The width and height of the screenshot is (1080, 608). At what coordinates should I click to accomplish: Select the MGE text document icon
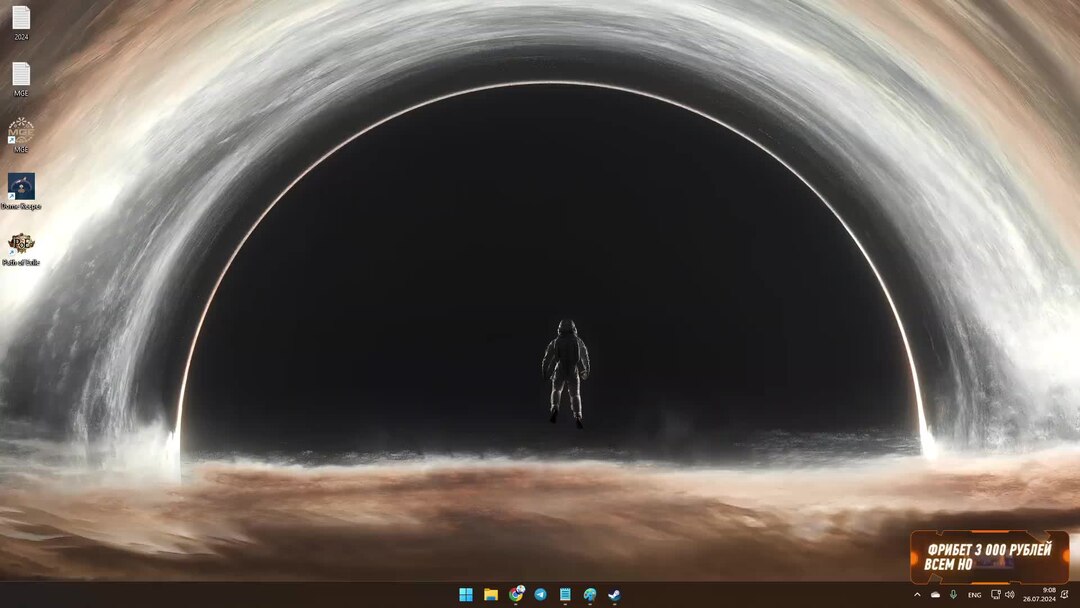(x=21, y=79)
